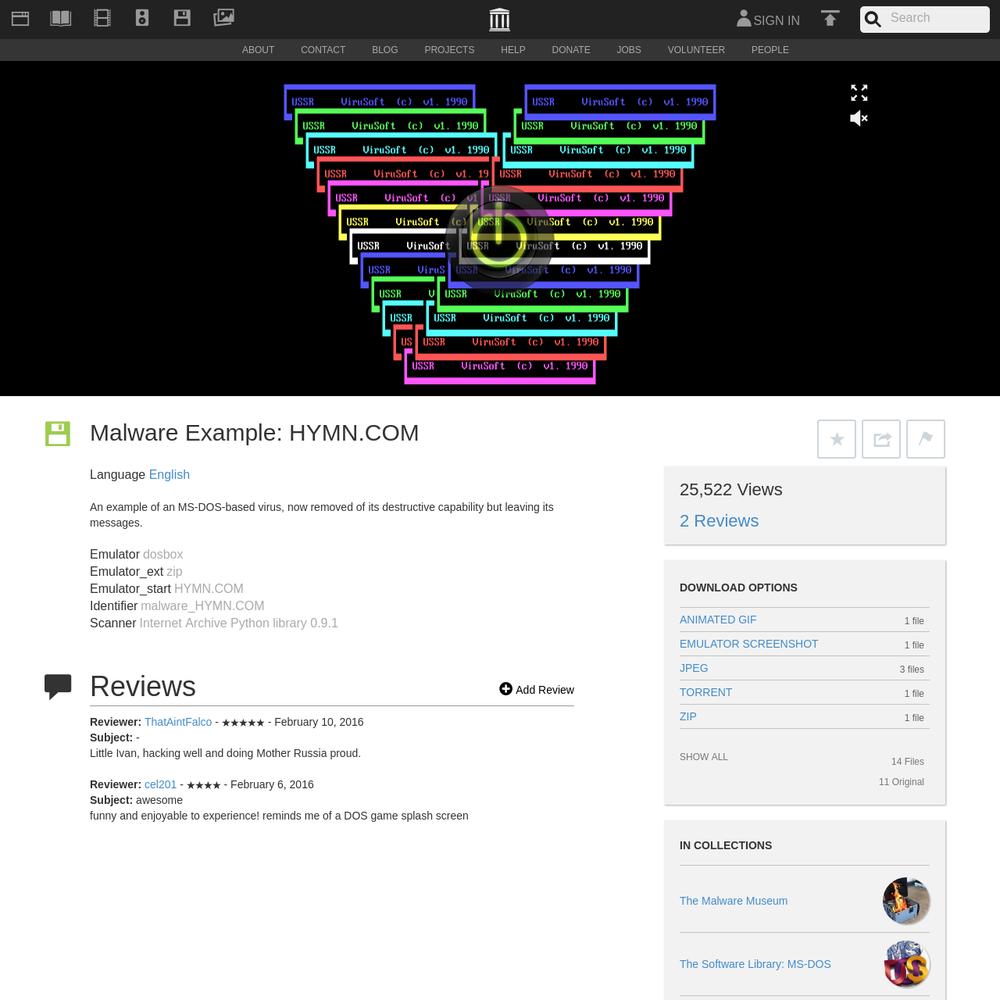Share this item using the share icon
The height and width of the screenshot is (1000, 1000).
[x=881, y=439]
